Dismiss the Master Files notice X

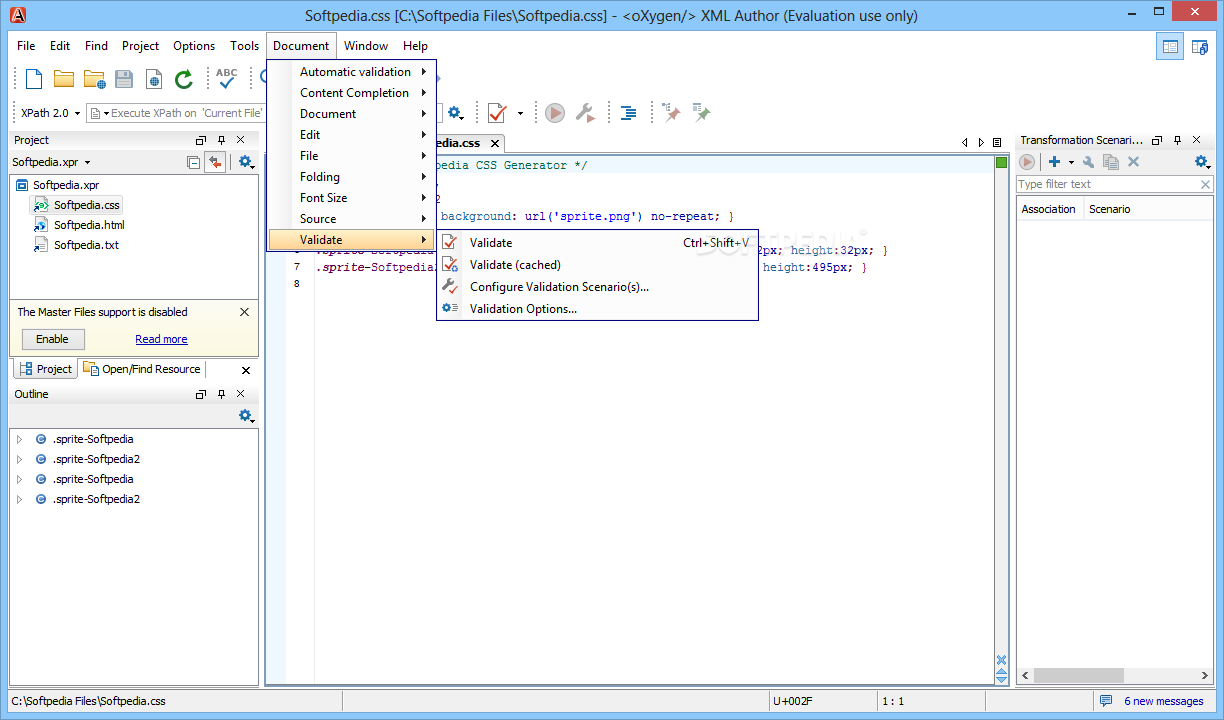(x=245, y=312)
